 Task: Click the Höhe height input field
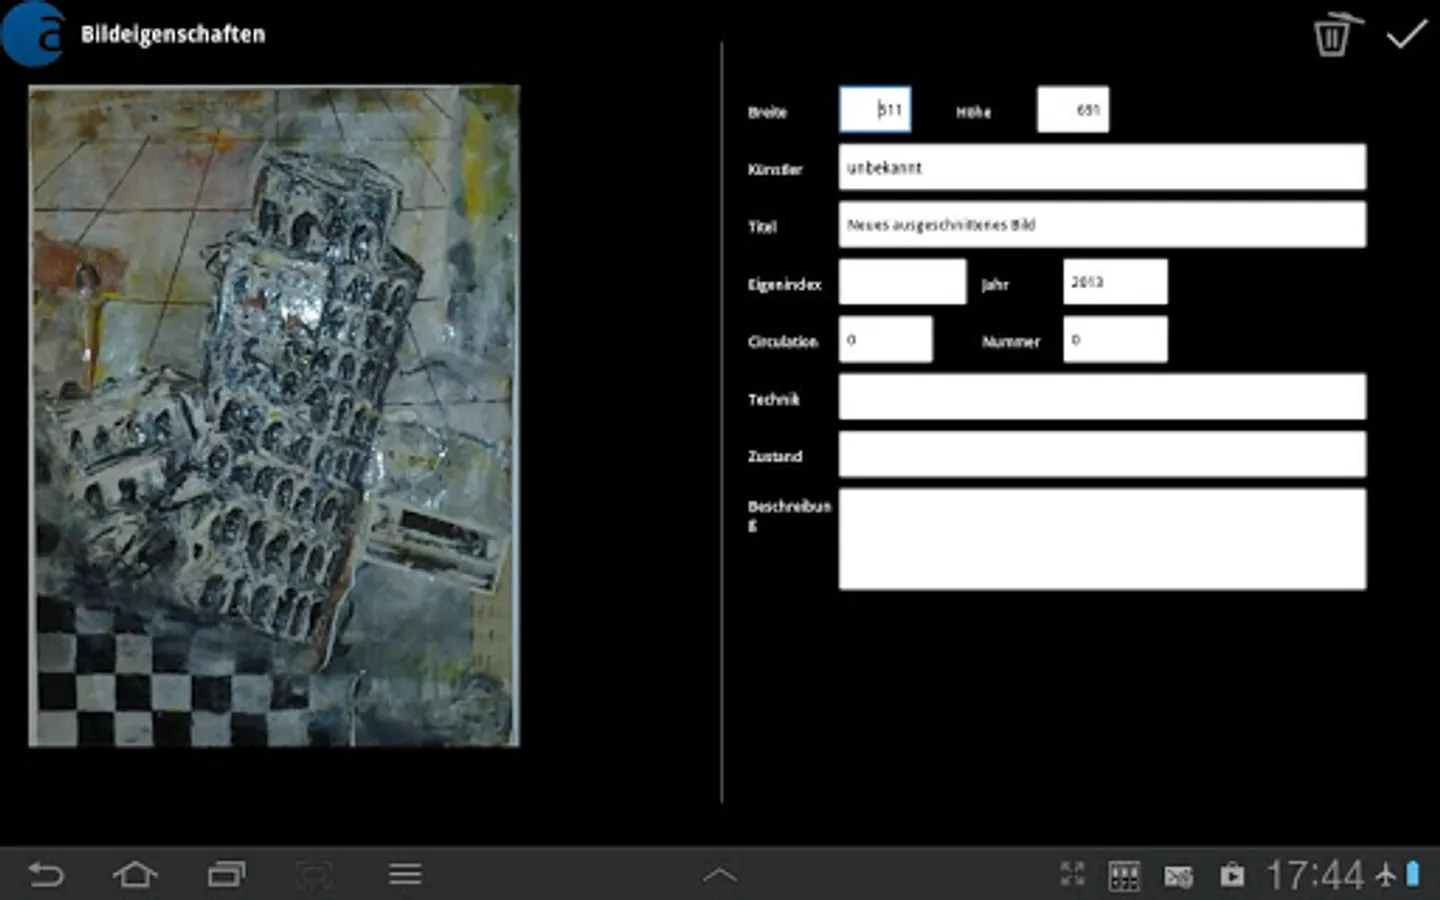(x=1072, y=110)
